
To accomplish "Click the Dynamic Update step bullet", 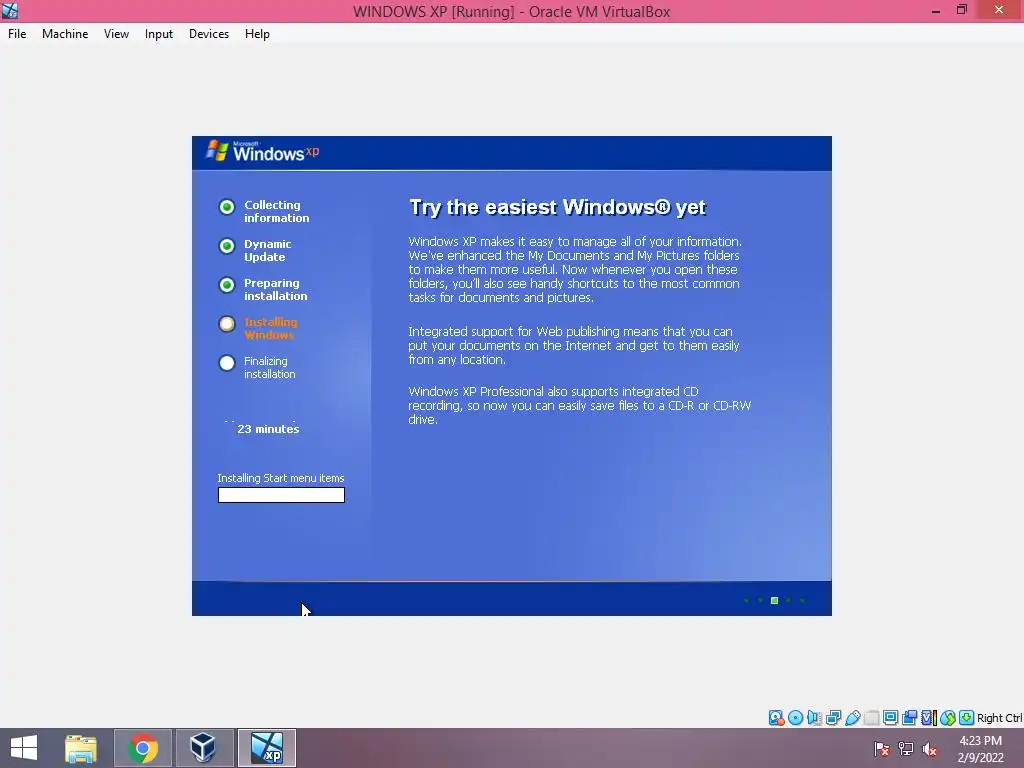I will 227,246.
